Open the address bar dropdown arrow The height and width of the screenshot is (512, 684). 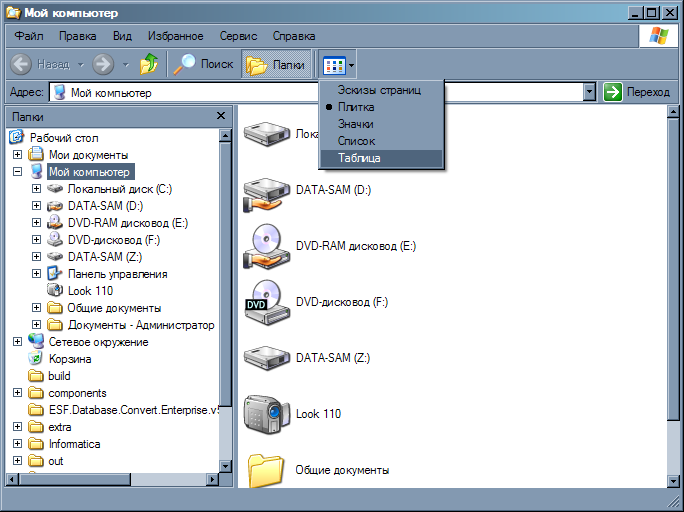(589, 92)
